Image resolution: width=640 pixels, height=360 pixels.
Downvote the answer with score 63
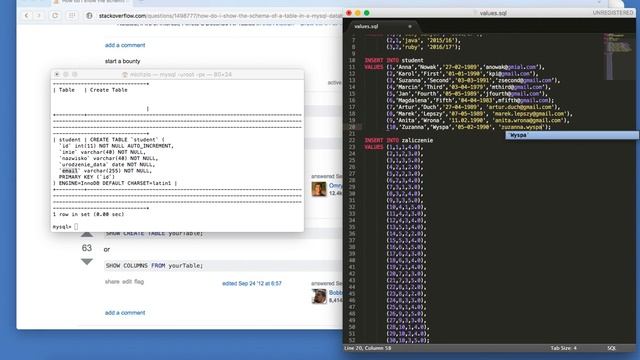pyautogui.click(x=87, y=262)
